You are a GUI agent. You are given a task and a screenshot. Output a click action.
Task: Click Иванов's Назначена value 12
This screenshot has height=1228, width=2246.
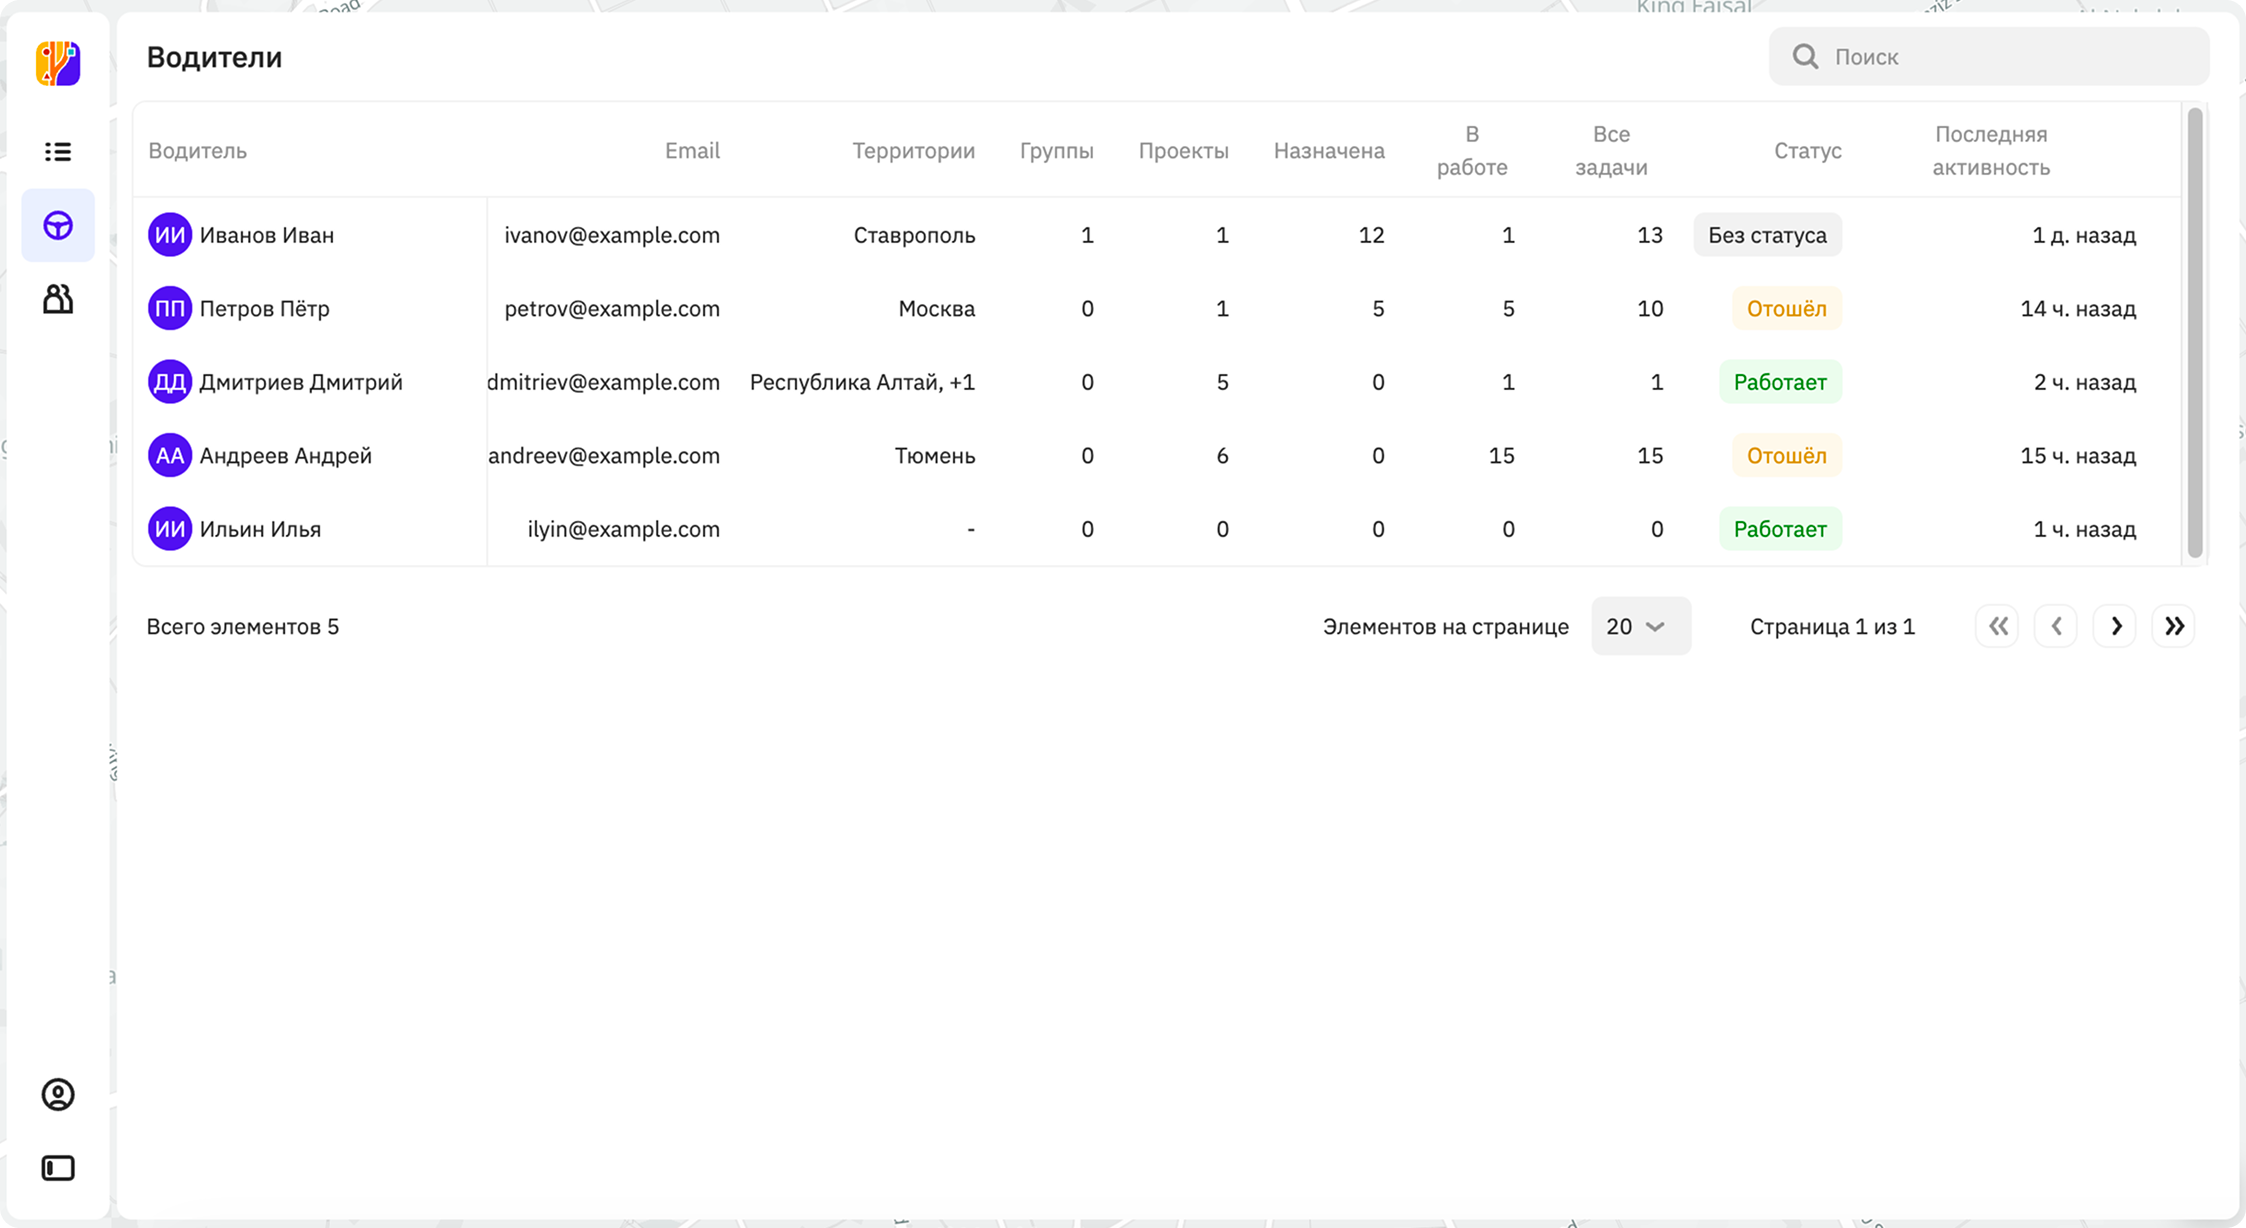[x=1371, y=235]
